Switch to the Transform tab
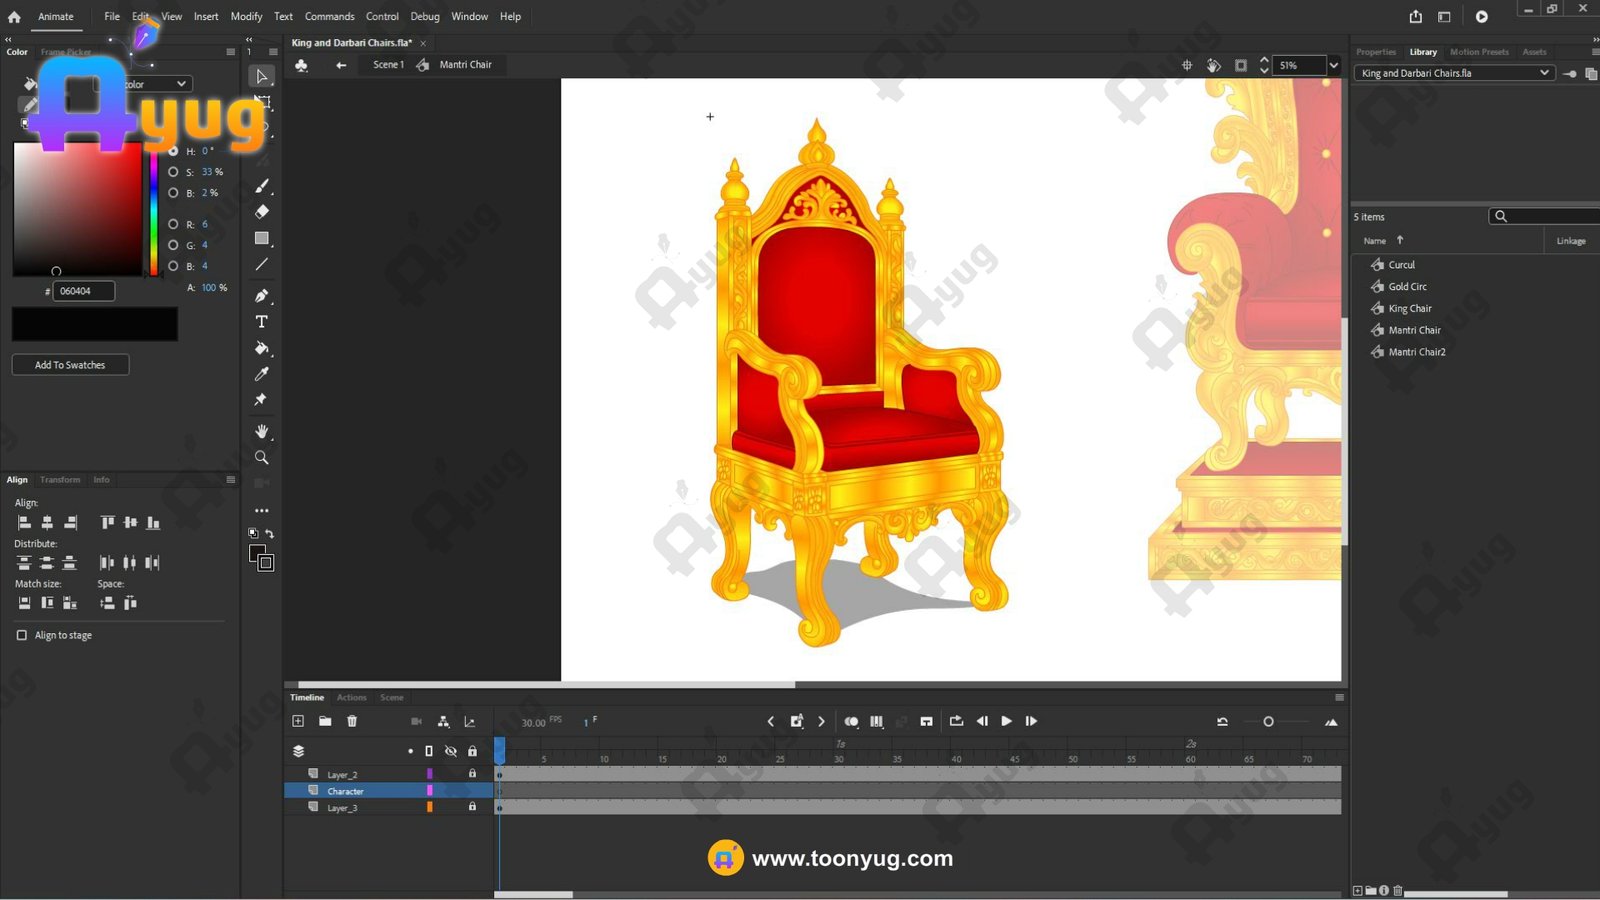Viewport: 1600px width, 900px height. 60,480
